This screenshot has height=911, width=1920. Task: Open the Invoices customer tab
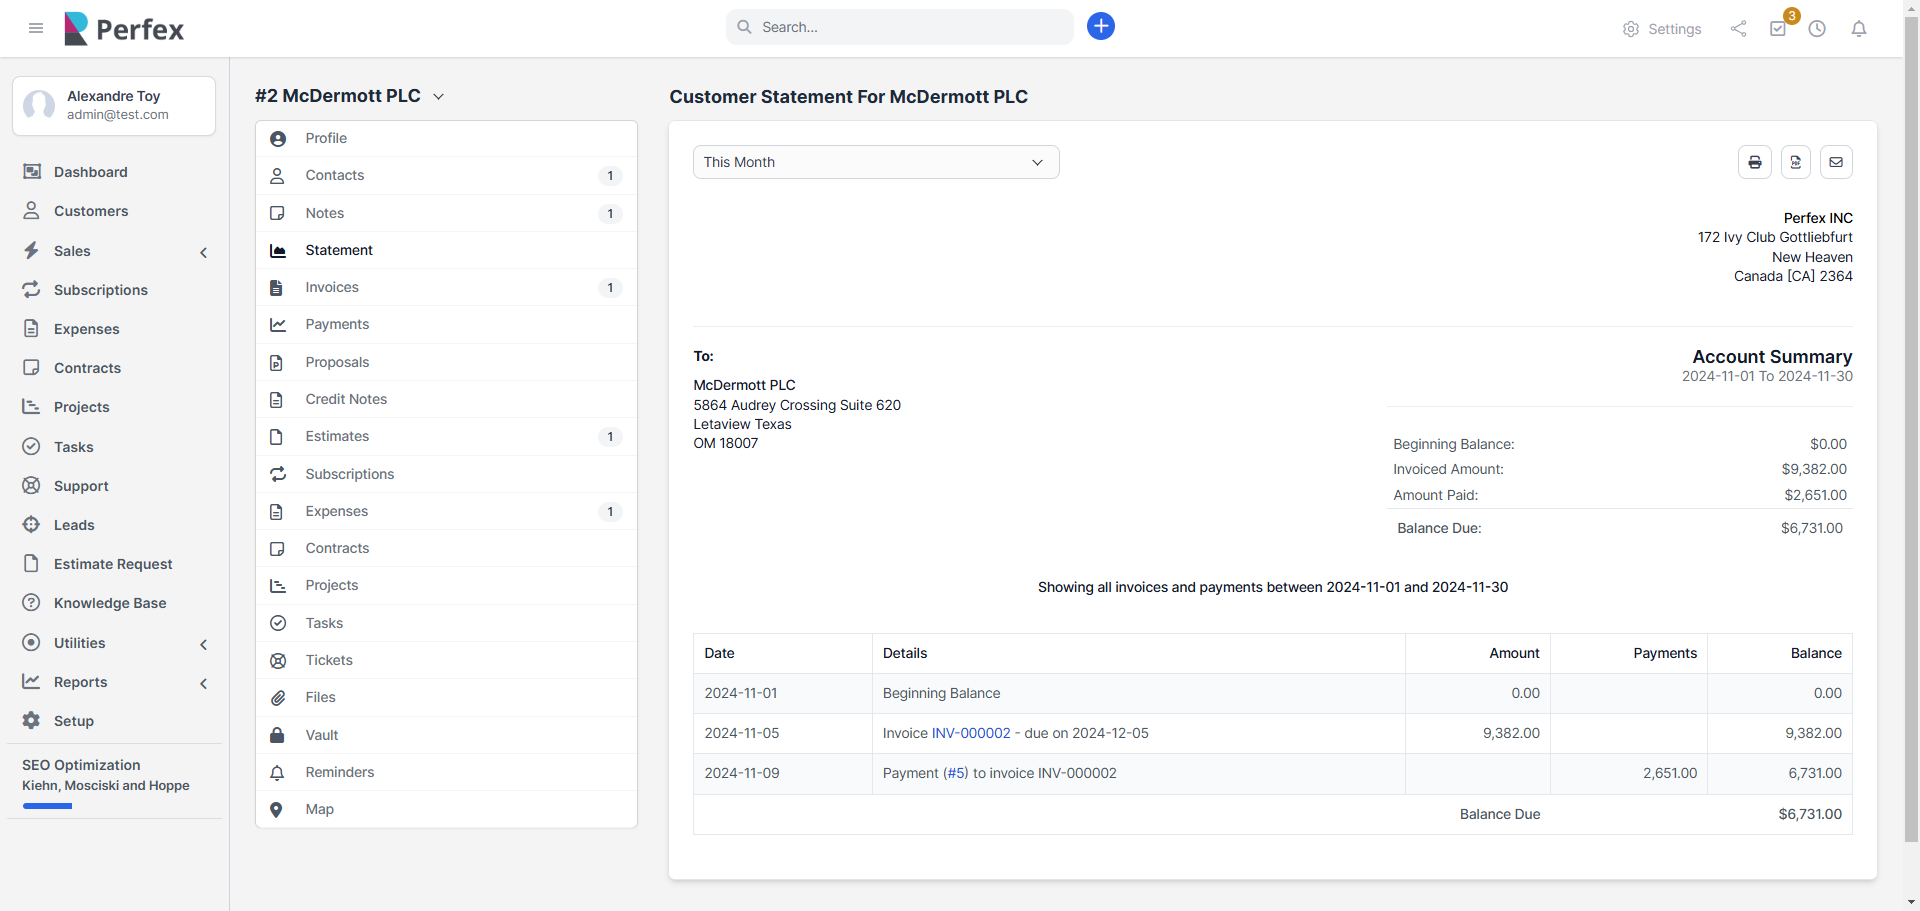point(332,287)
